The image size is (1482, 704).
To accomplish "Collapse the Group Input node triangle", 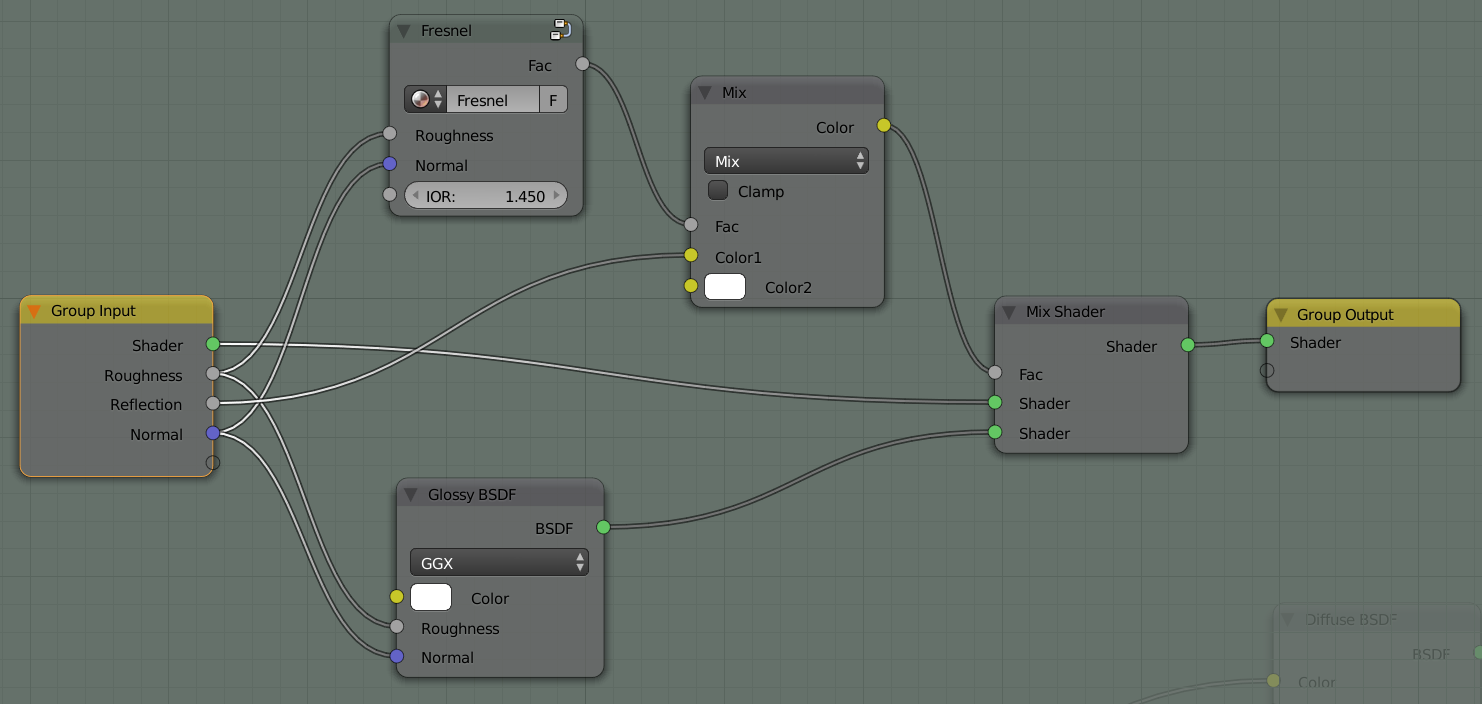I will 34,311.
